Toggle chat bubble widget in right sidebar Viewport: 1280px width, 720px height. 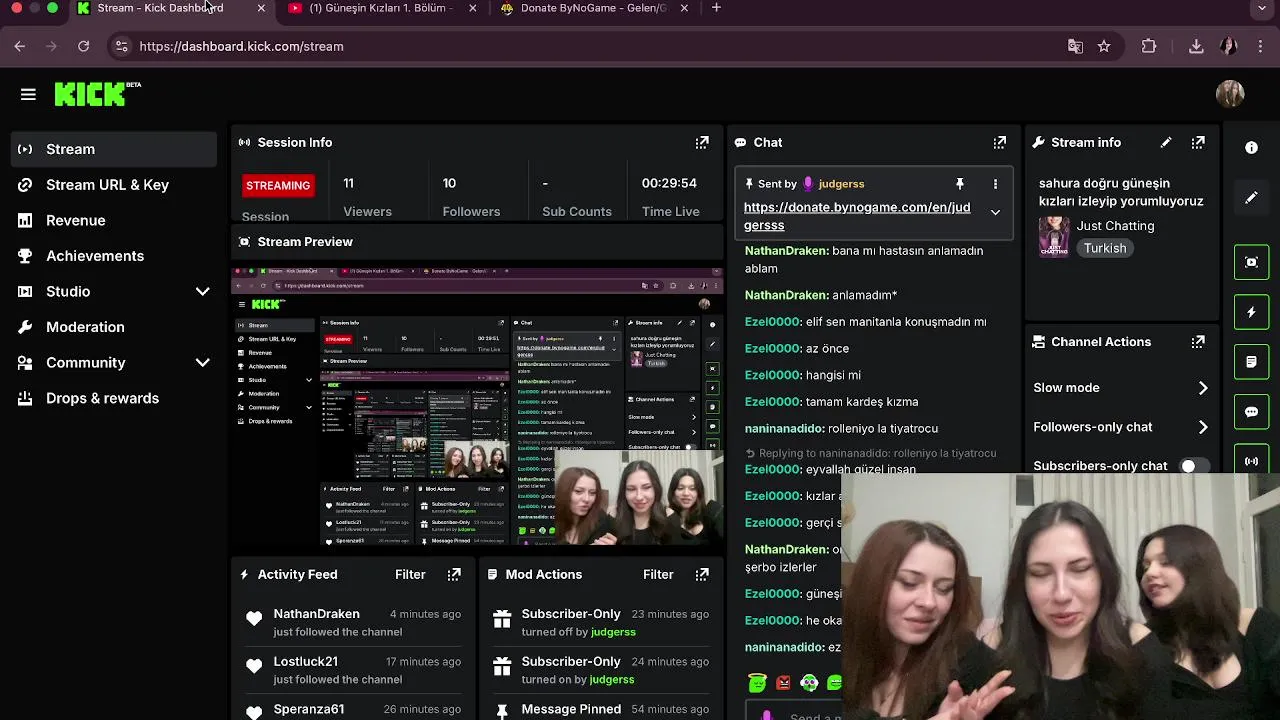point(1251,412)
